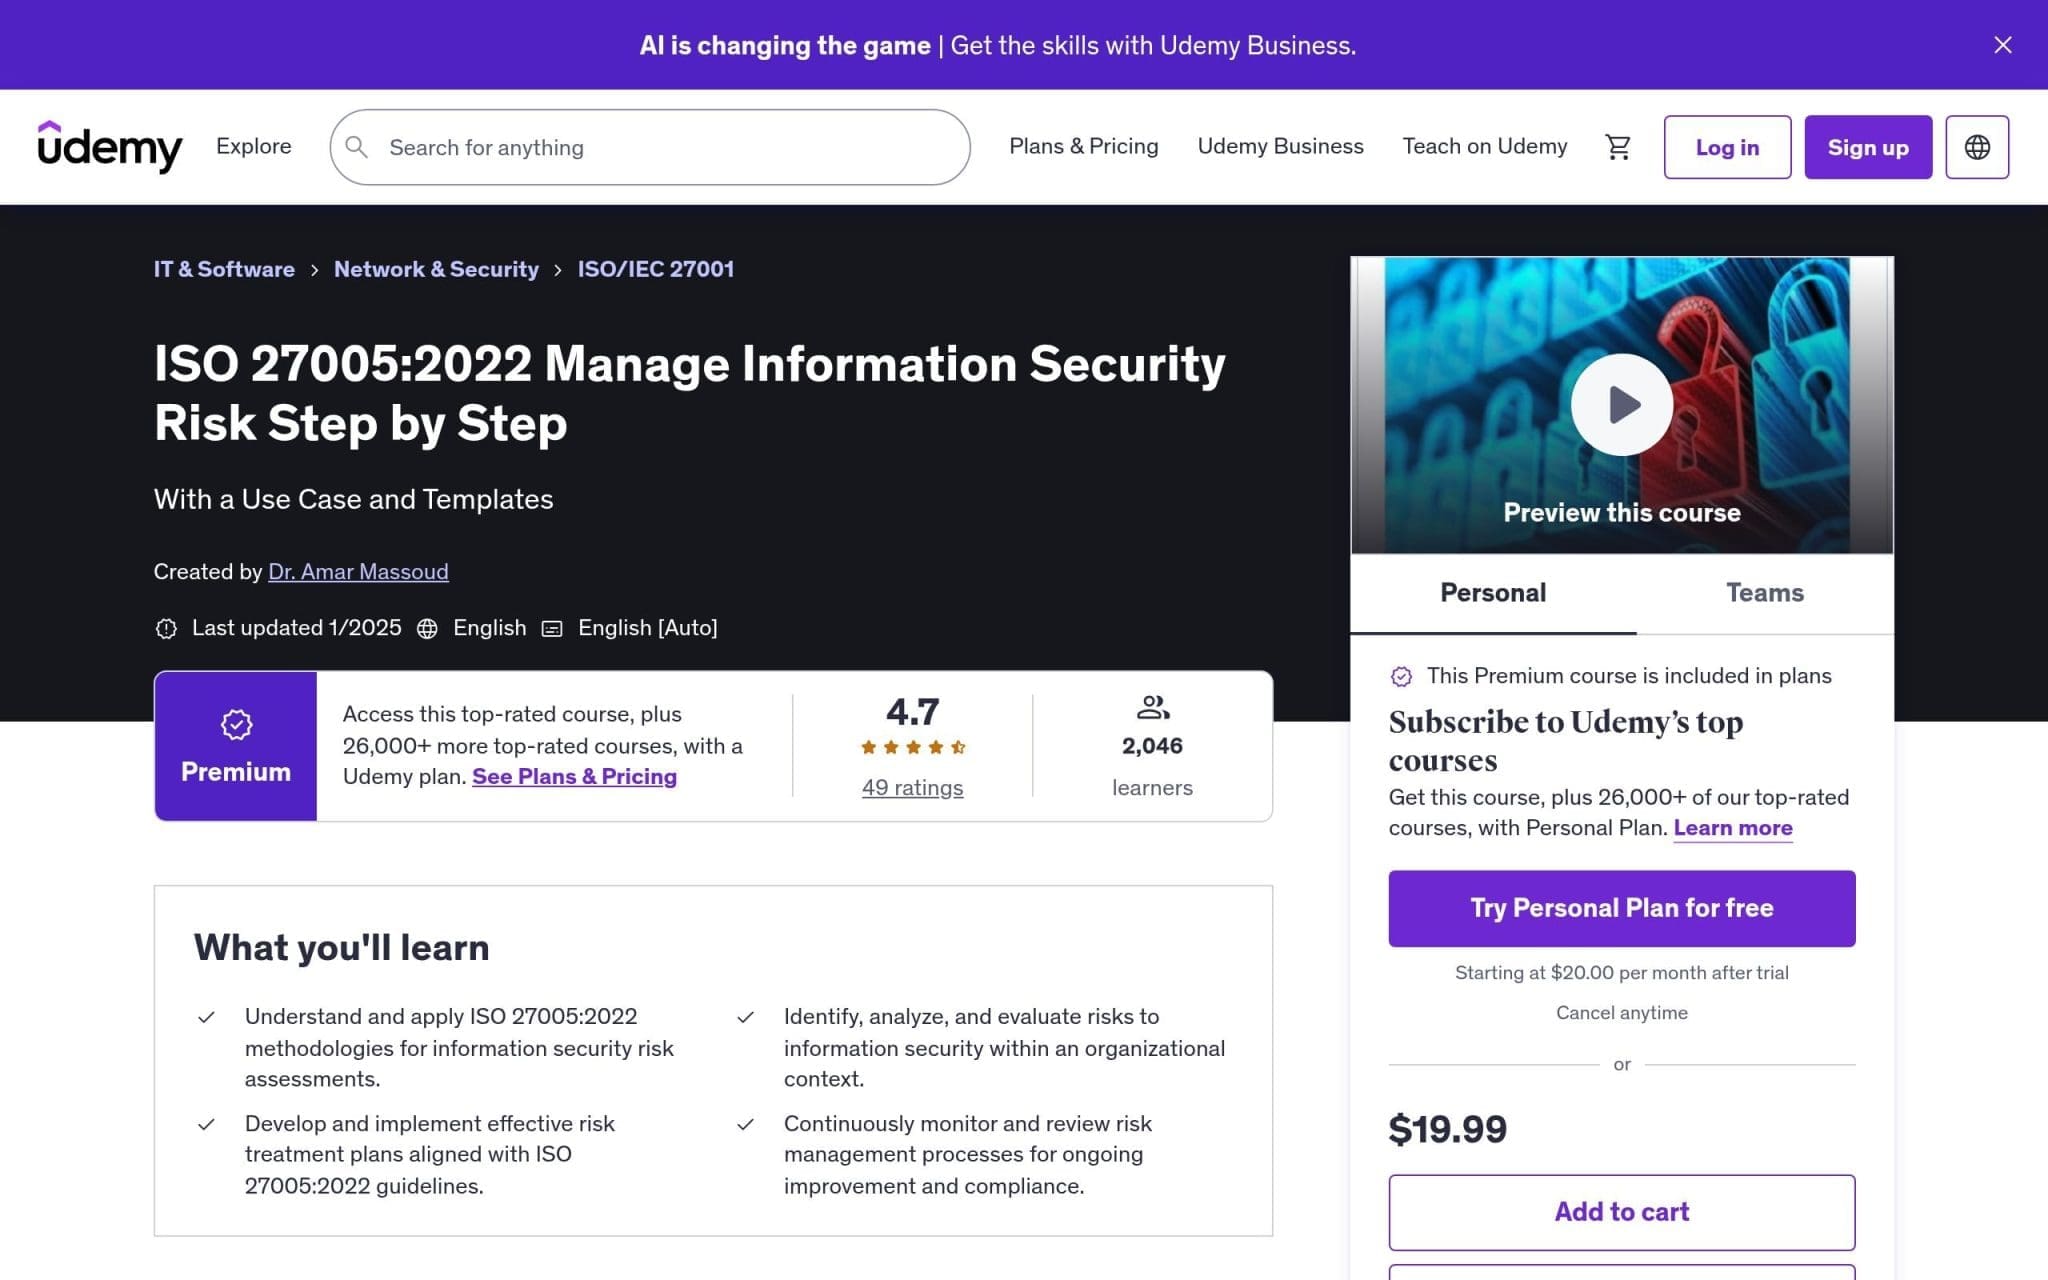
Task: Click checkmark beside Understand and apply ISO 27005:2022
Action: 206,1017
